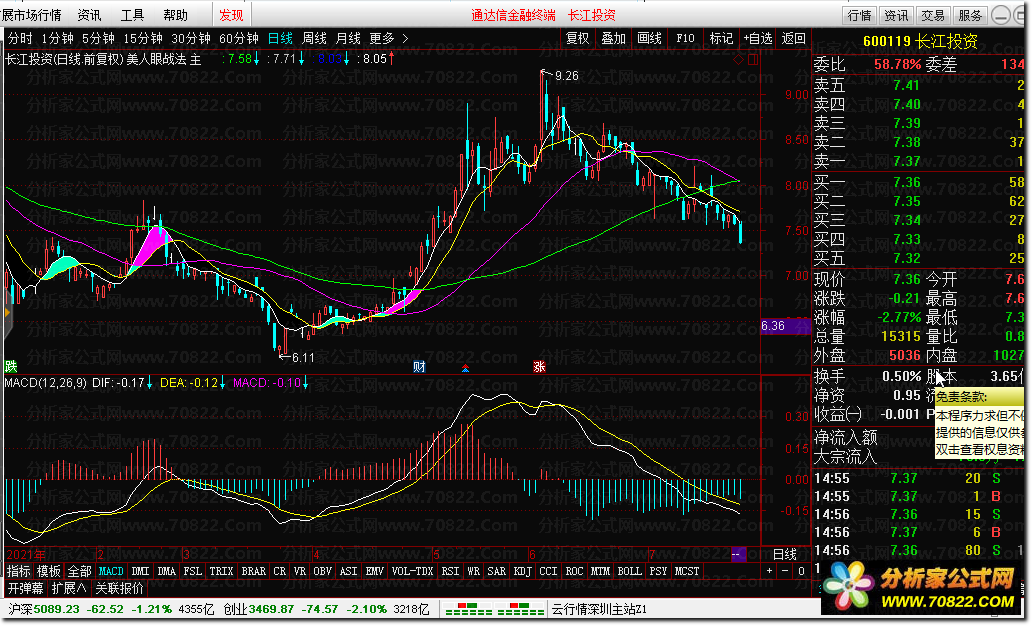
Task: Open F10 company information
Action: [x=685, y=38]
